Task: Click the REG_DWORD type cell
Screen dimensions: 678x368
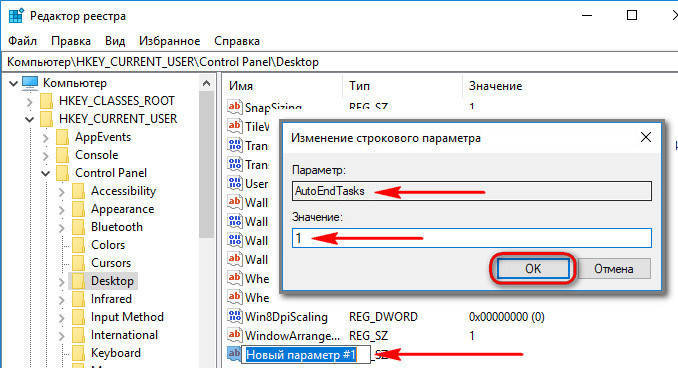Action: coord(383,317)
